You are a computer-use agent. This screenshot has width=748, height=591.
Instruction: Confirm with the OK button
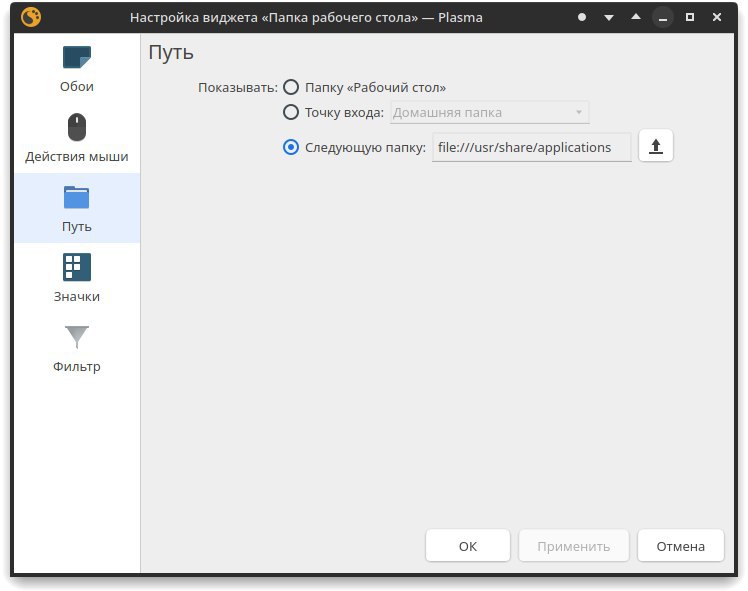click(468, 546)
